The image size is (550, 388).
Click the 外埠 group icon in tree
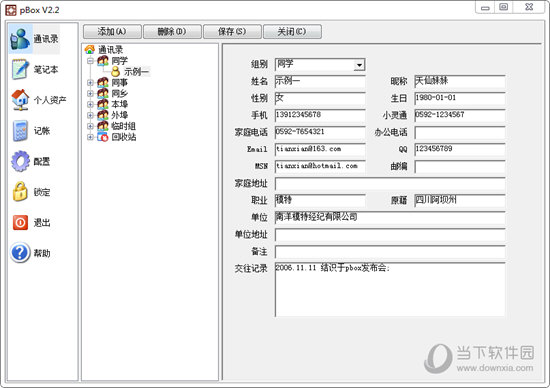(102, 115)
